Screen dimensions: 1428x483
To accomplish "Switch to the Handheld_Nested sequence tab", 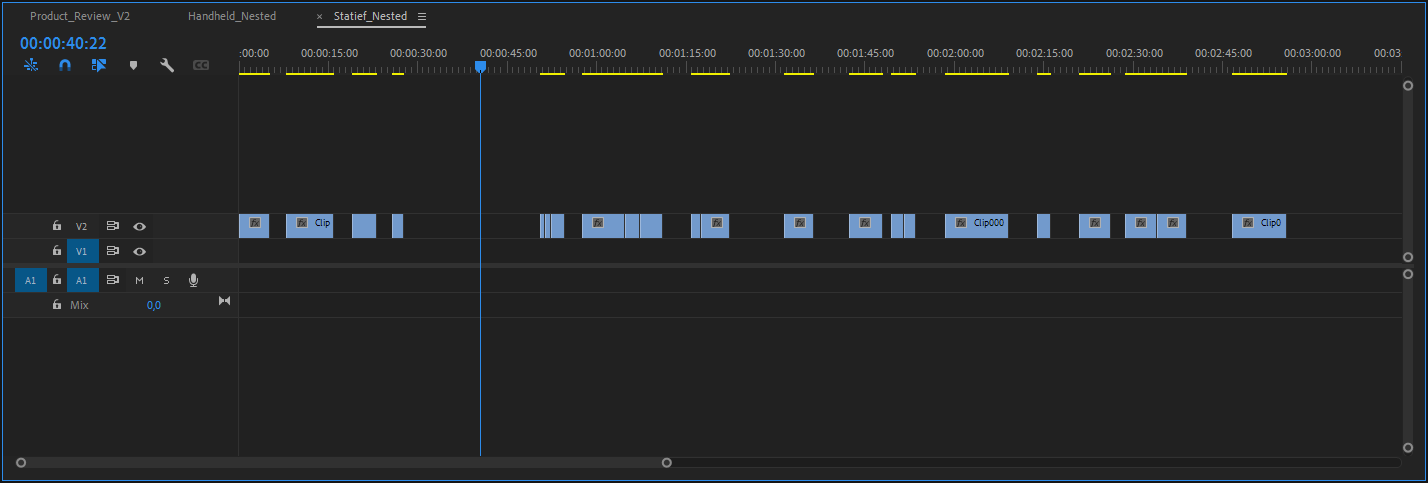I will point(232,17).
